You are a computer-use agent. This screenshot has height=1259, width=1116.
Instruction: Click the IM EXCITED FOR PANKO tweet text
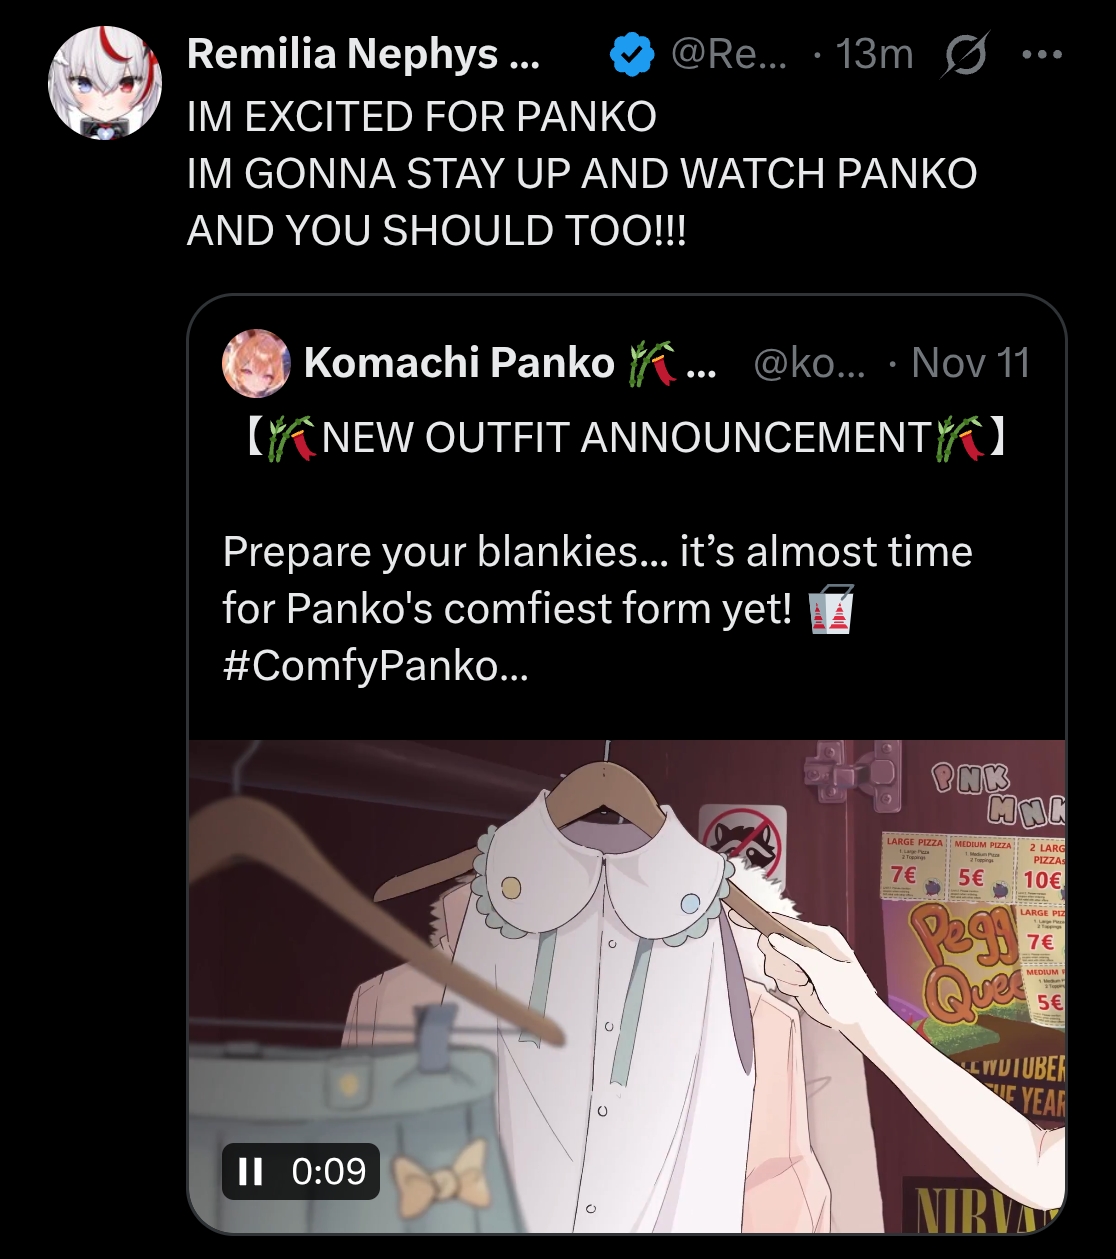[422, 117]
